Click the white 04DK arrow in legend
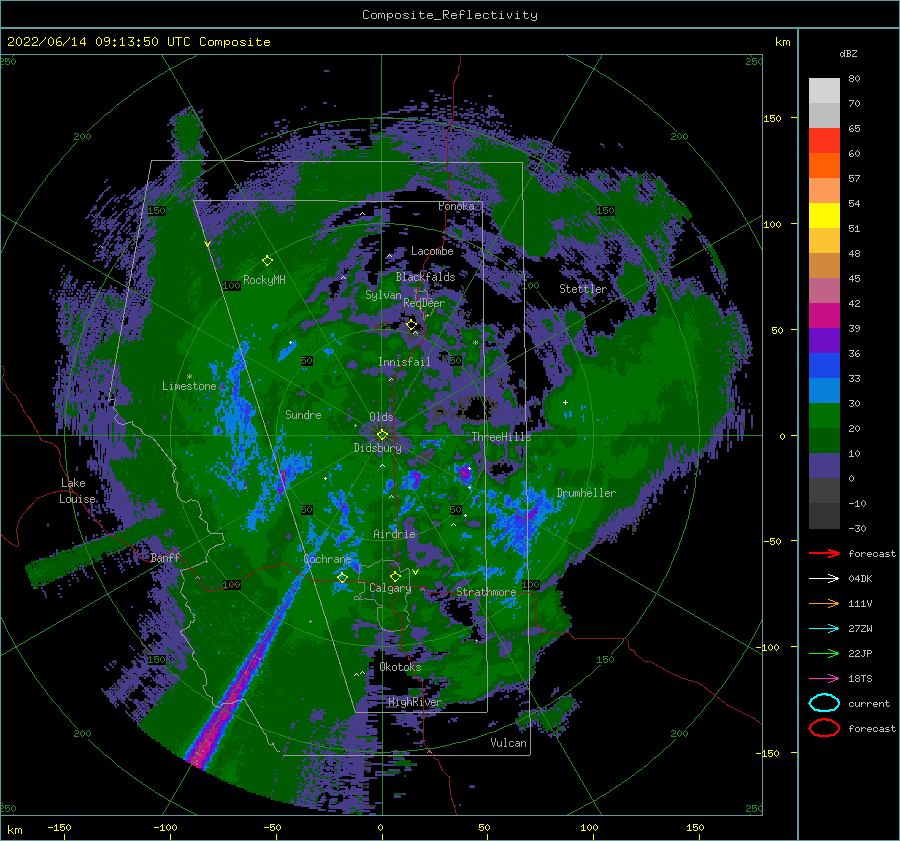900x841 pixels. tap(824, 579)
